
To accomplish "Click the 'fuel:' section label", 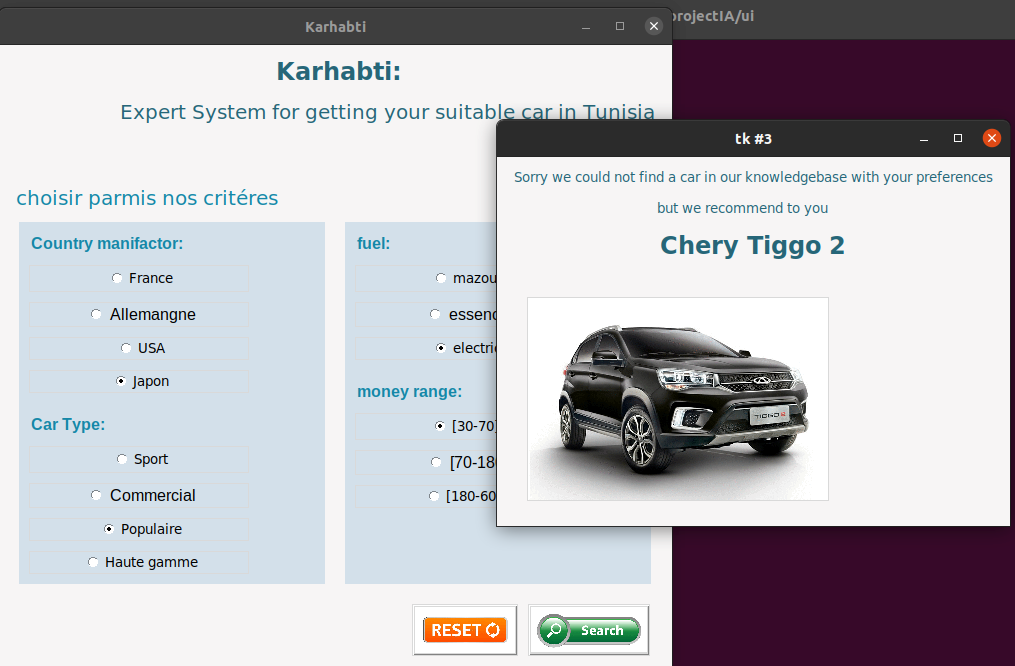I will [374, 243].
